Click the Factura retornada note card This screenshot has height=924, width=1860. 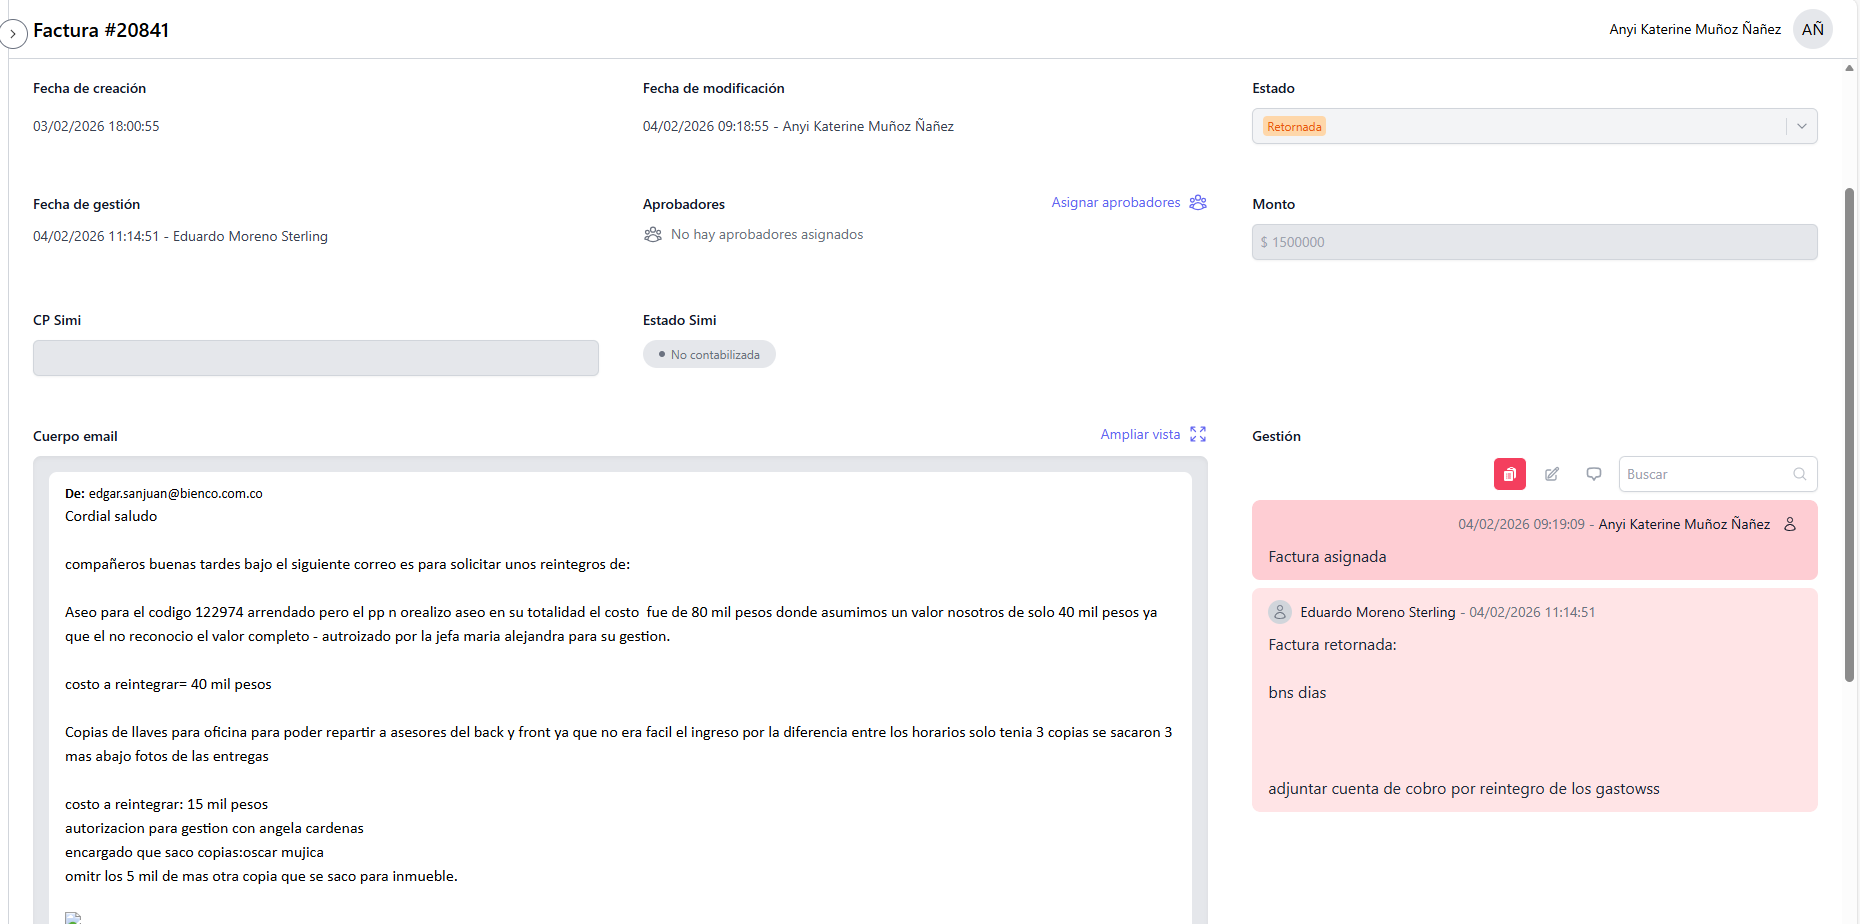pyautogui.click(x=1534, y=700)
